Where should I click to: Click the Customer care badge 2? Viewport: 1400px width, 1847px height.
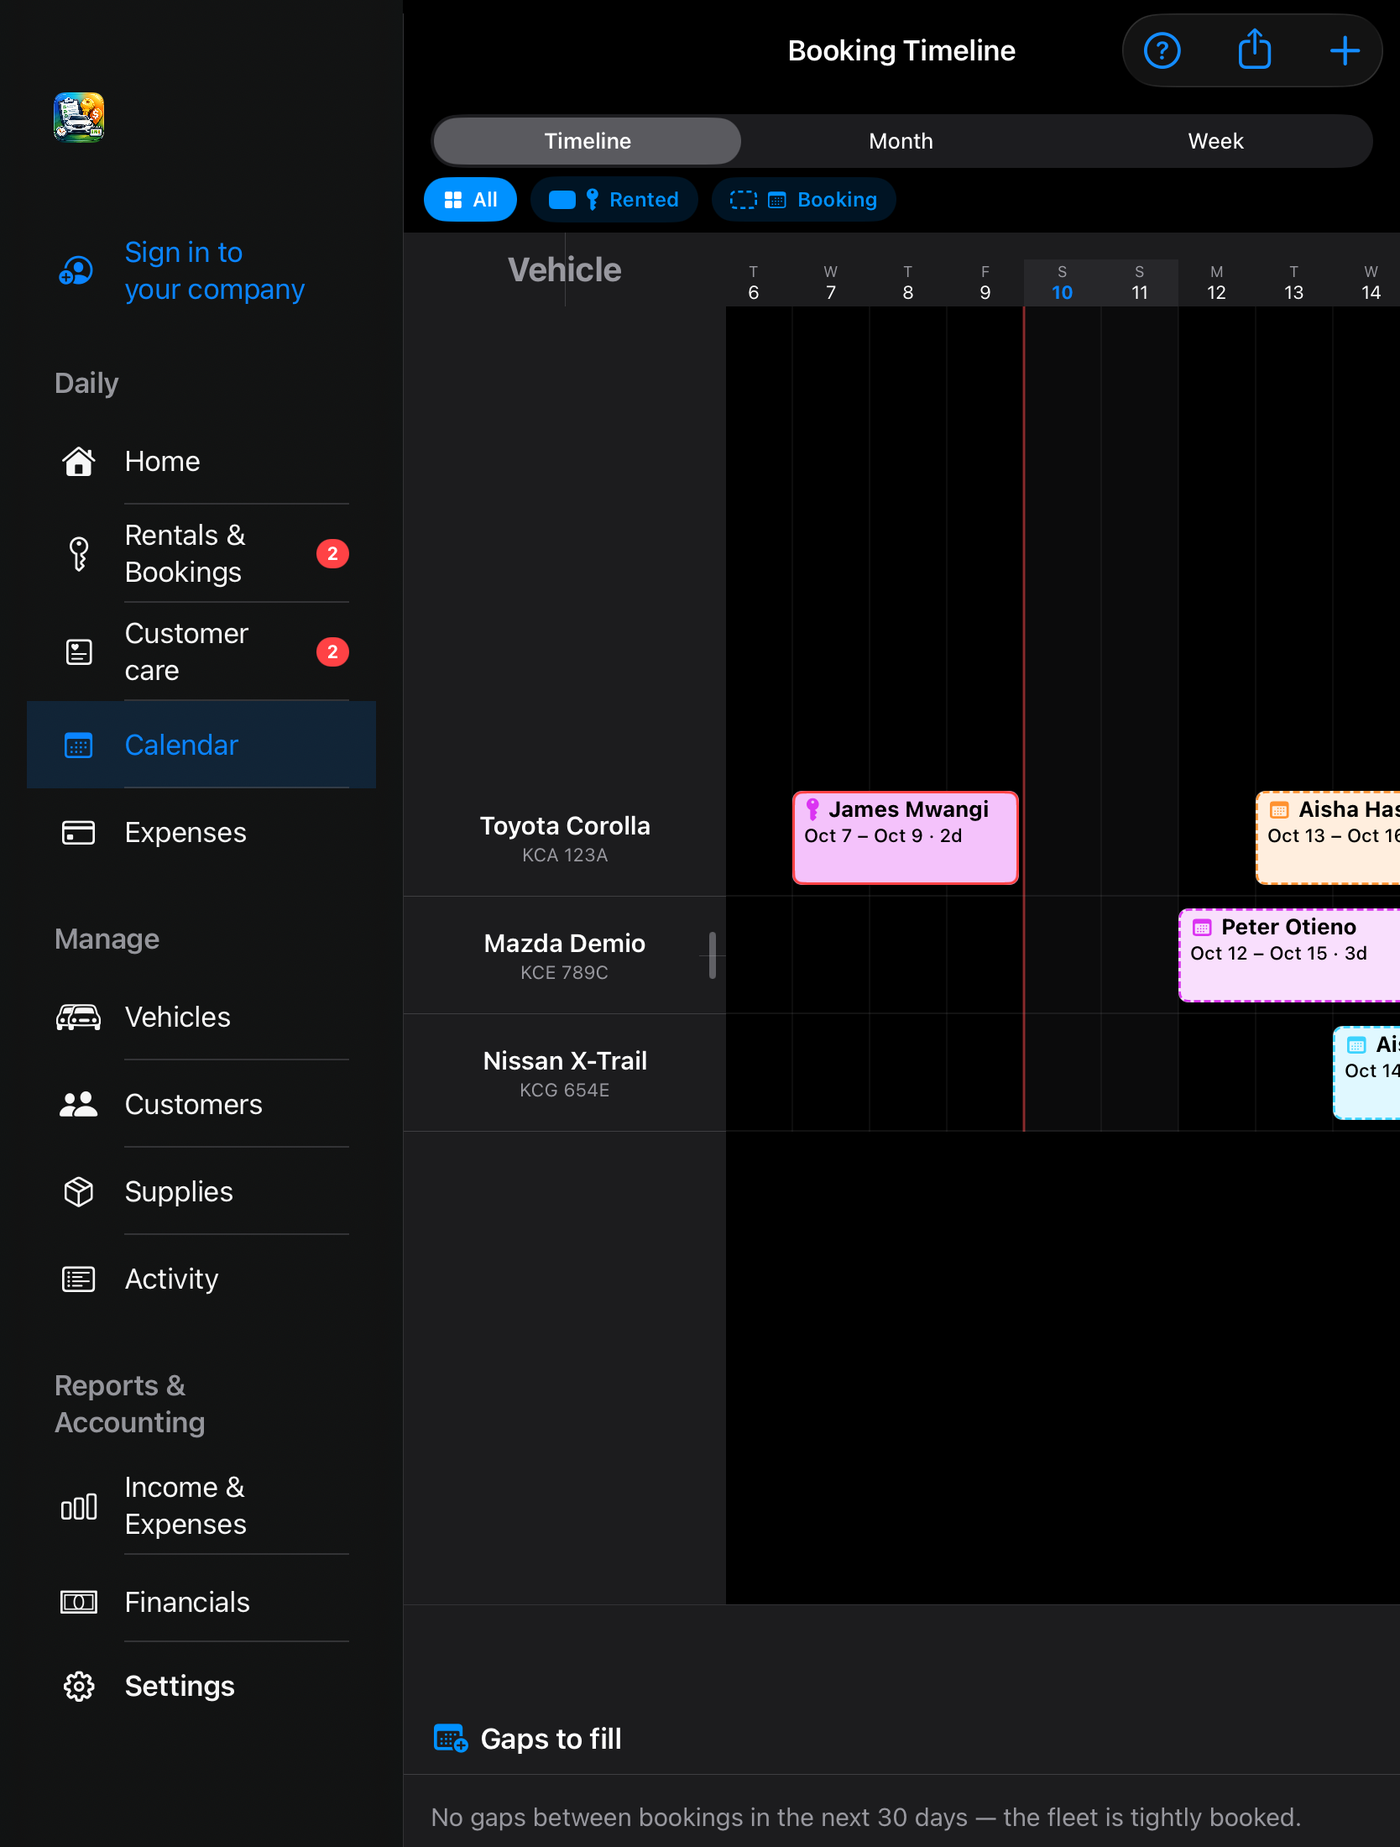(333, 652)
